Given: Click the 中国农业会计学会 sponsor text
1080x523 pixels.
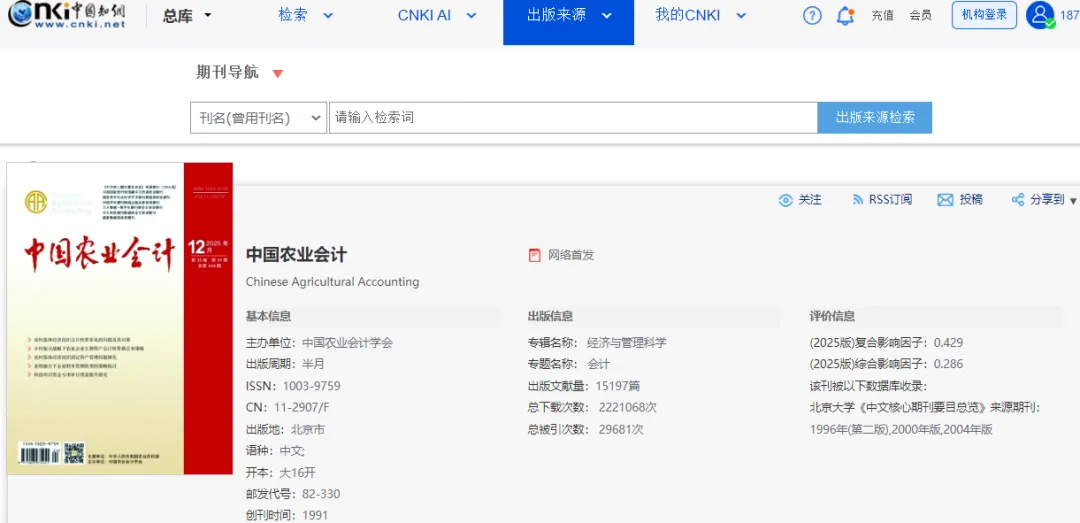Looking at the screenshot, I should pyautogui.click(x=348, y=342).
